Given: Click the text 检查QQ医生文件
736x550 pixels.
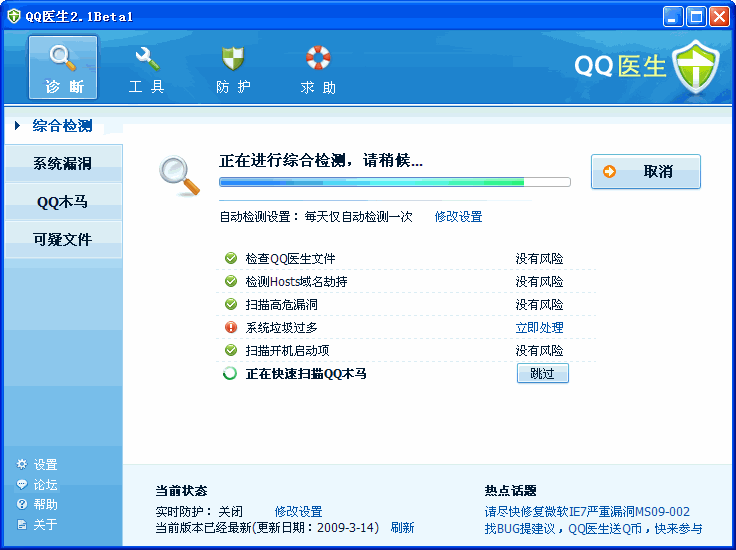Looking at the screenshot, I should click(290, 259).
